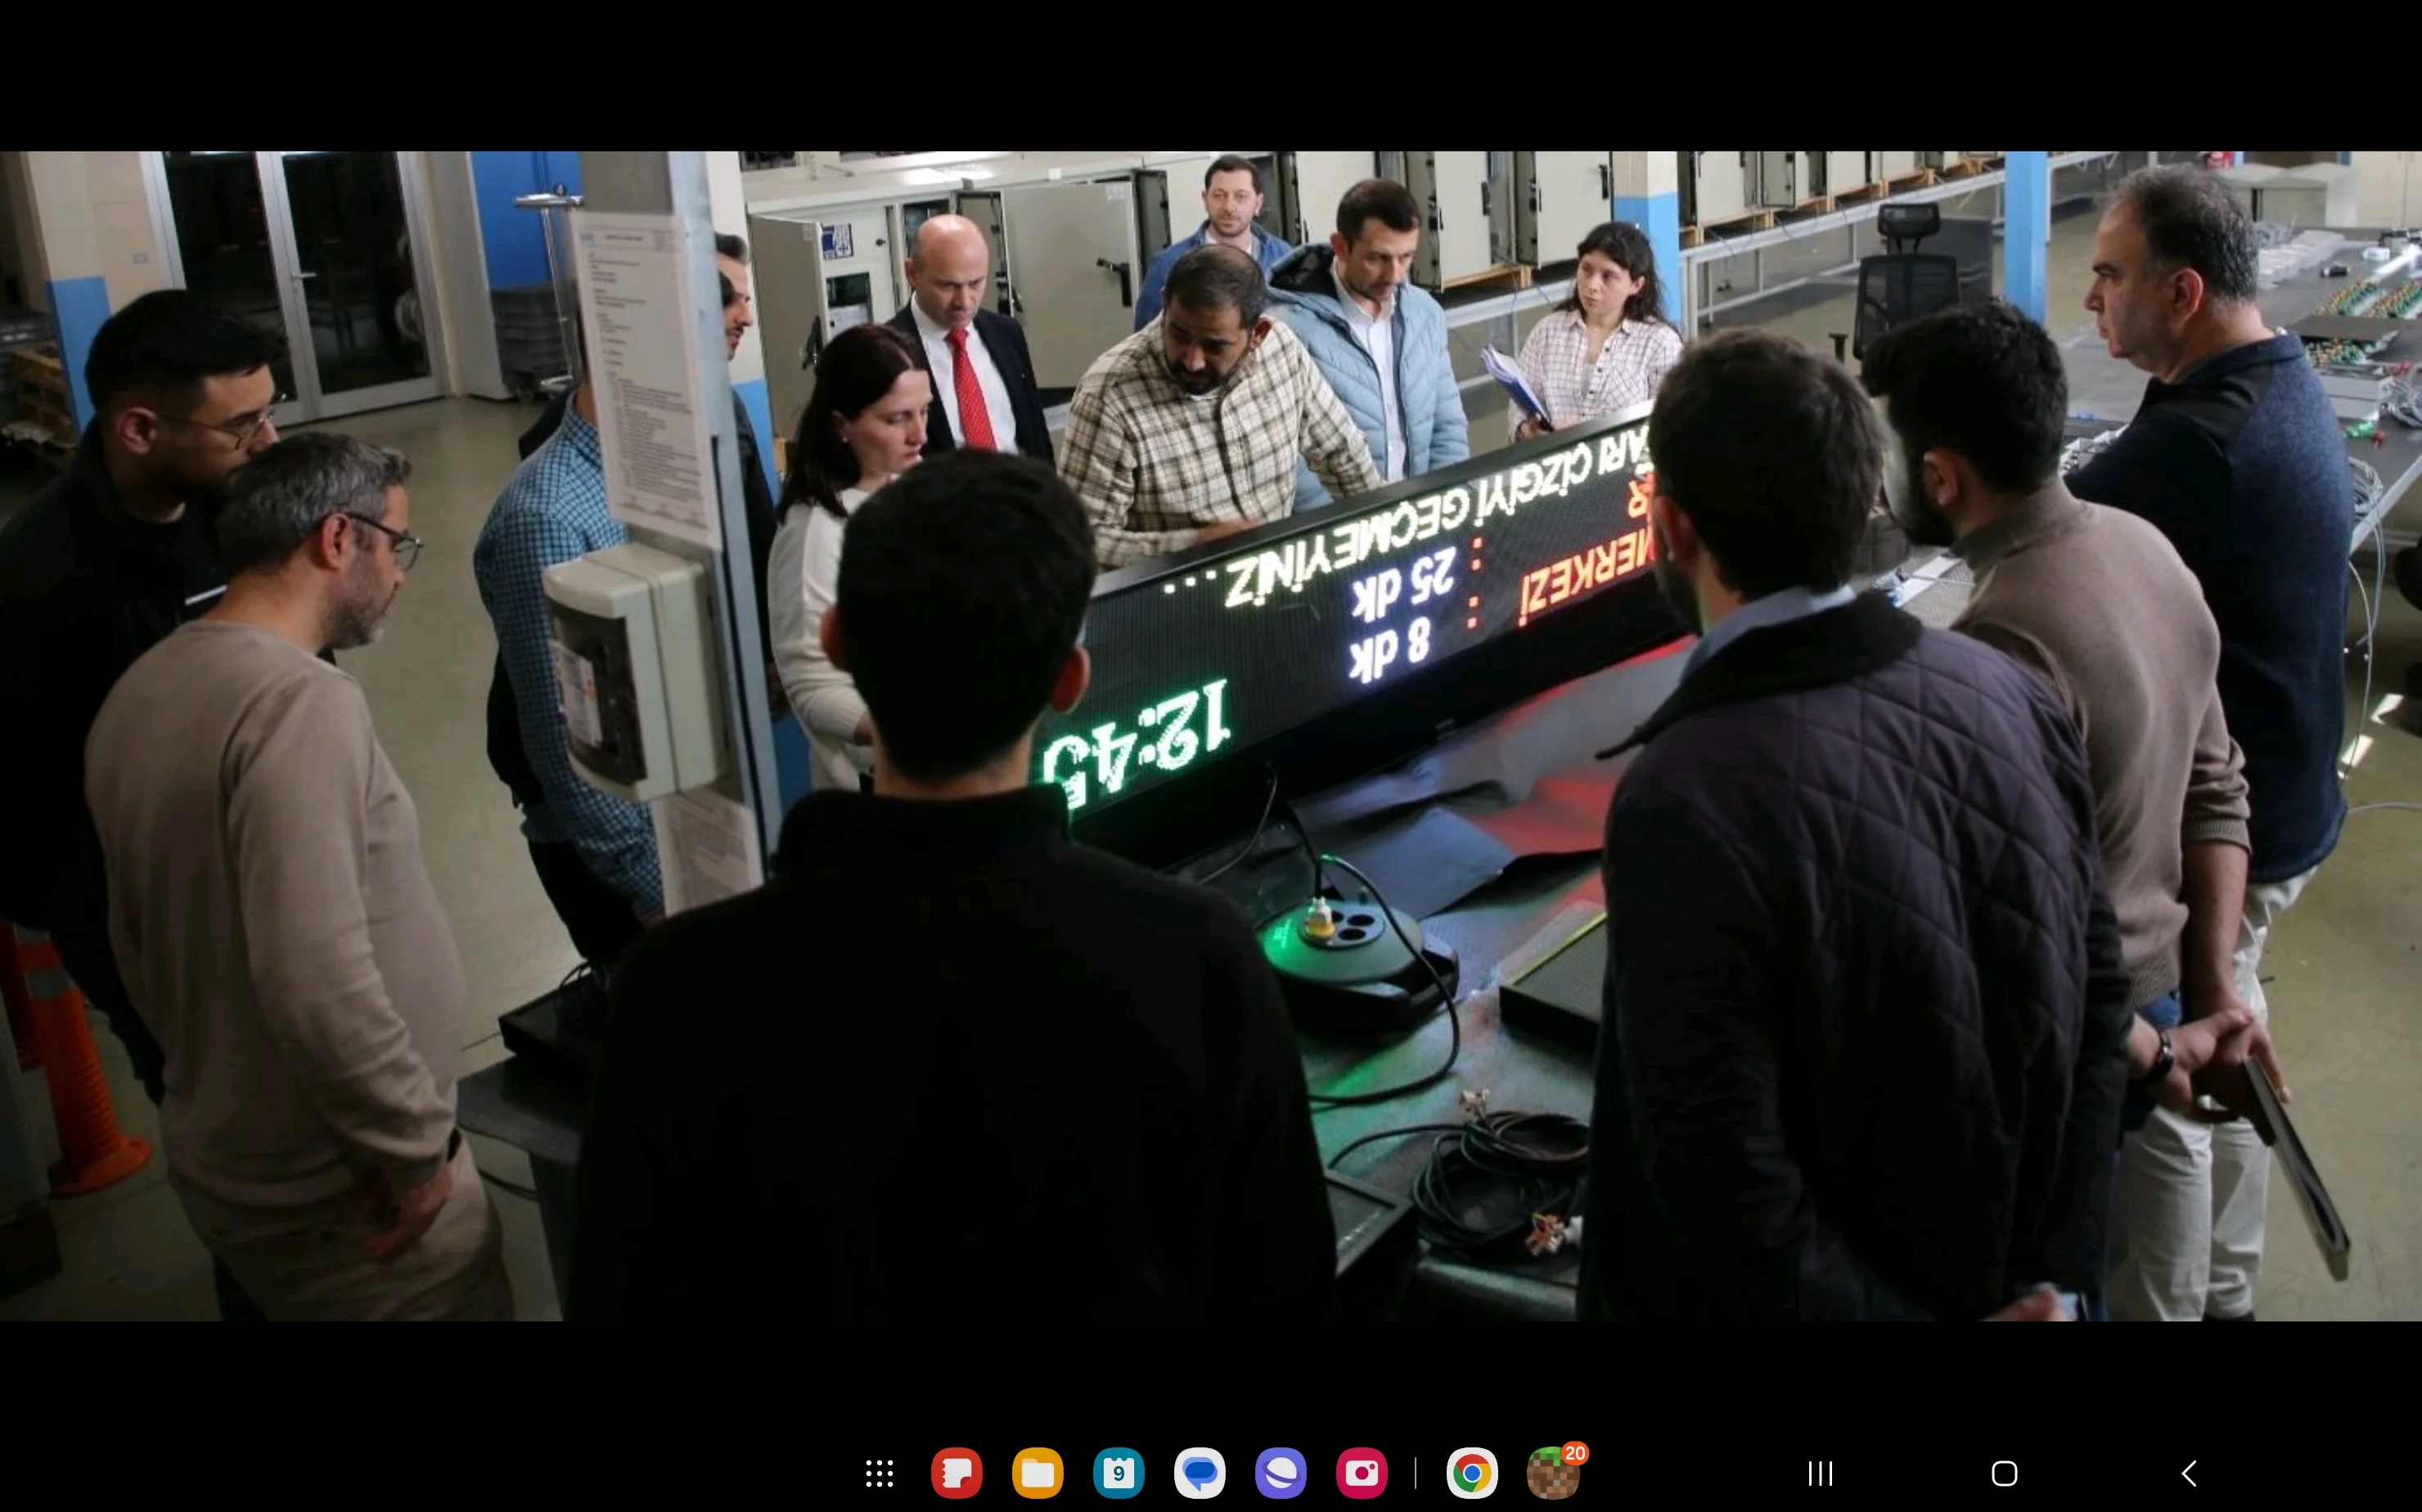
Task: Show recent apps with three-line button
Action: (1820, 1473)
